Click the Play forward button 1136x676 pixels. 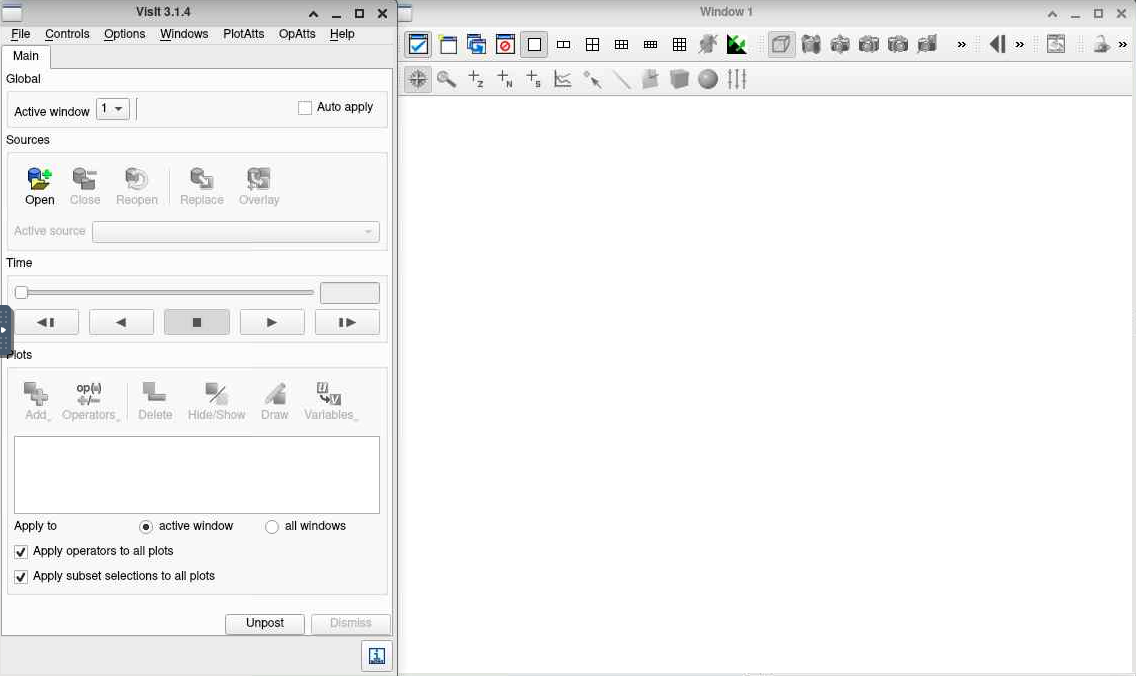point(272,322)
